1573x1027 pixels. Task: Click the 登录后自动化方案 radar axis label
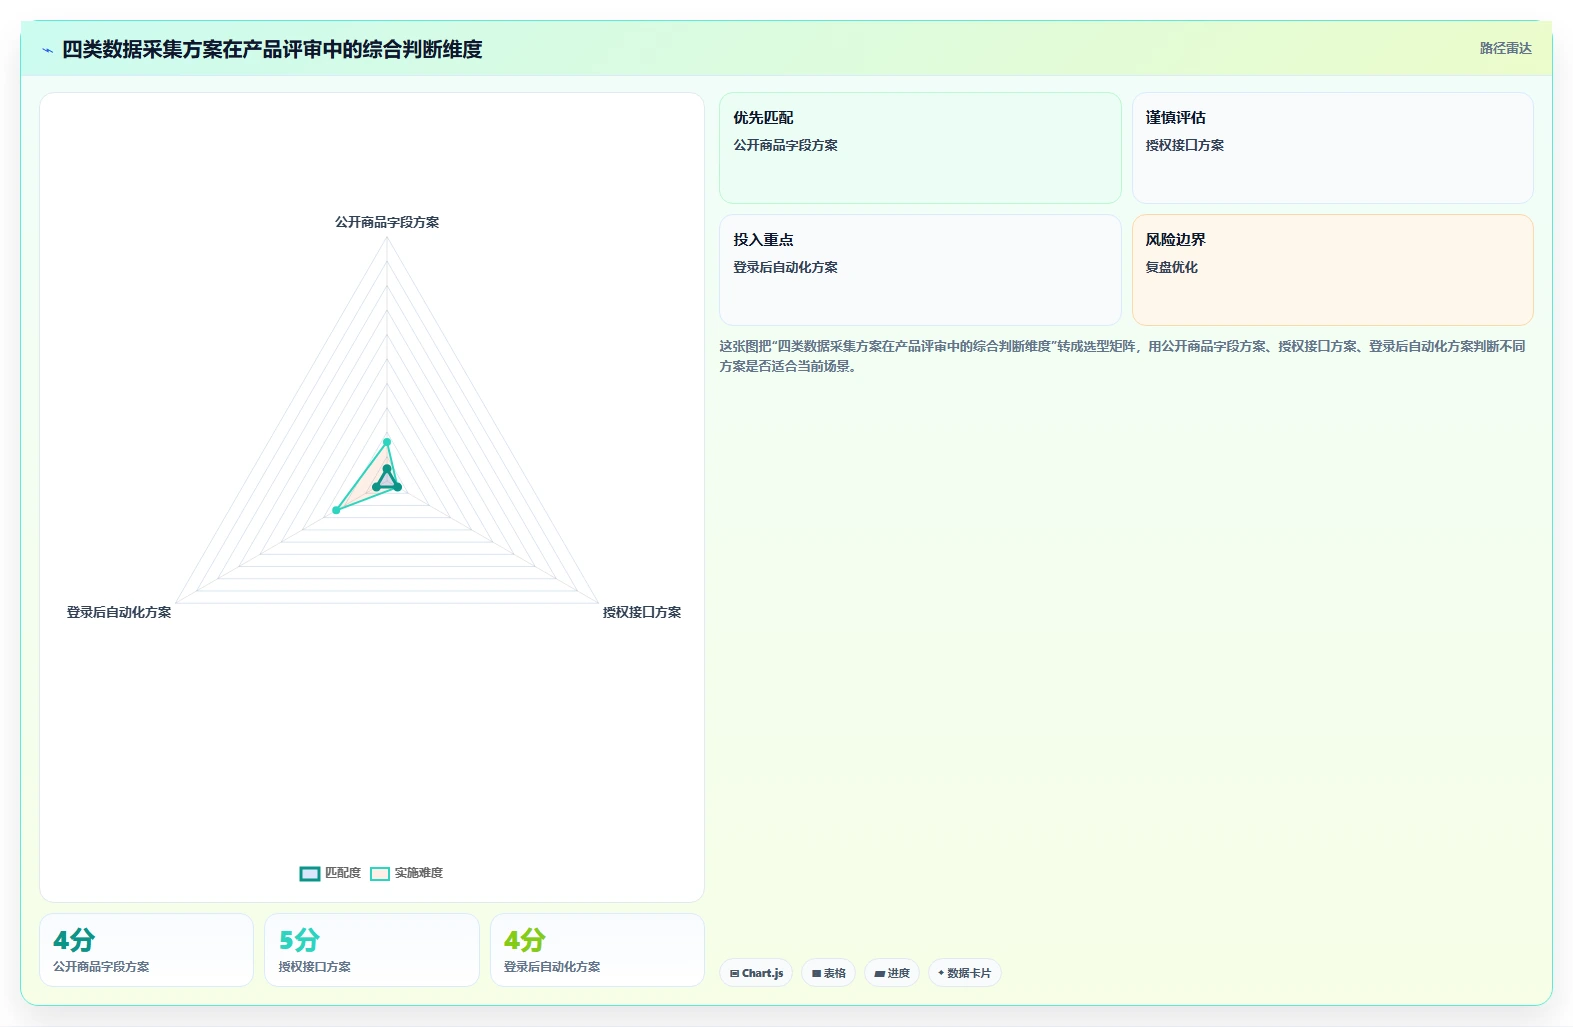119,612
